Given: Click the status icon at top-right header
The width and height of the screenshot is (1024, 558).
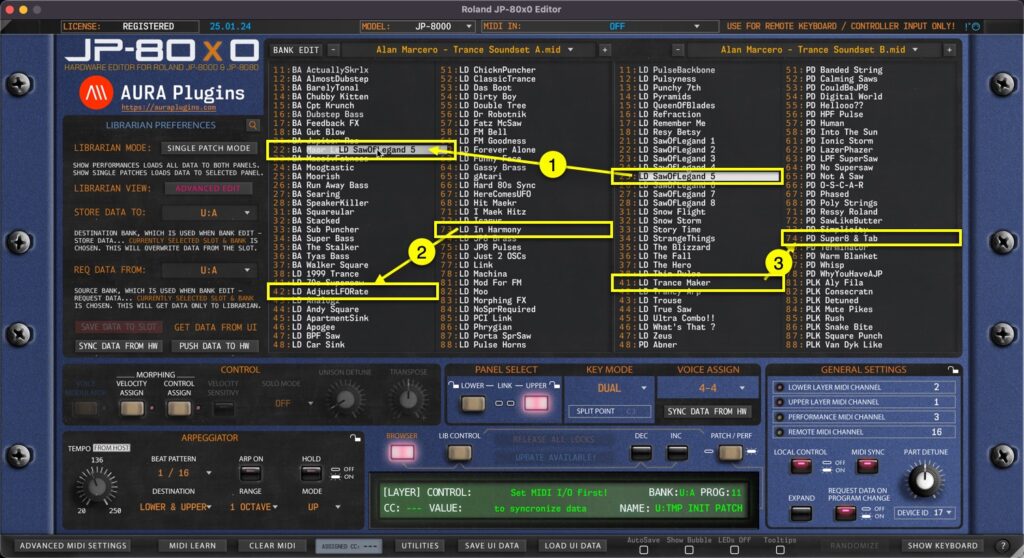Looking at the screenshot, I should (x=975, y=27).
